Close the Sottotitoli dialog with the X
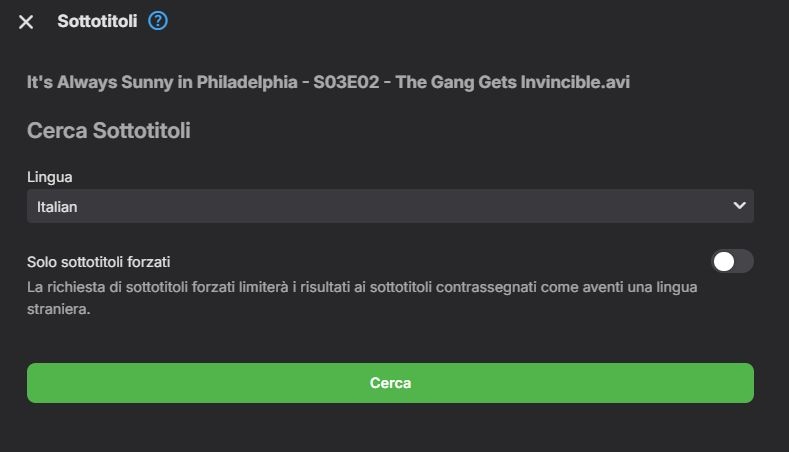The height and width of the screenshot is (452, 789). (x=26, y=22)
